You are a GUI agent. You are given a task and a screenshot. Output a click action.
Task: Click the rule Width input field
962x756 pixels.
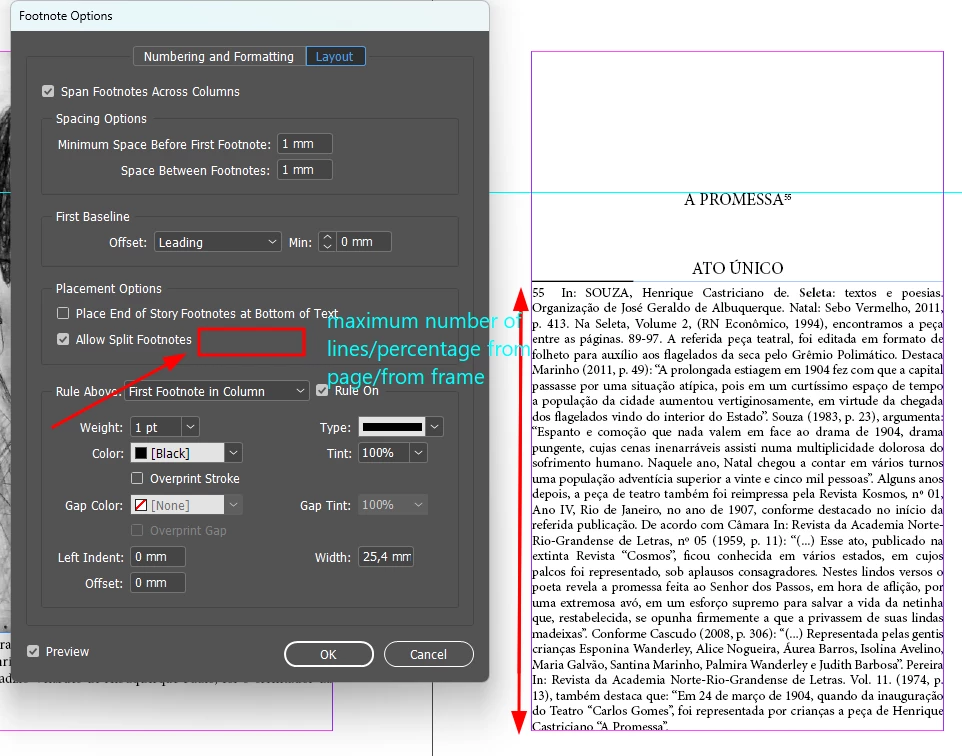point(386,557)
